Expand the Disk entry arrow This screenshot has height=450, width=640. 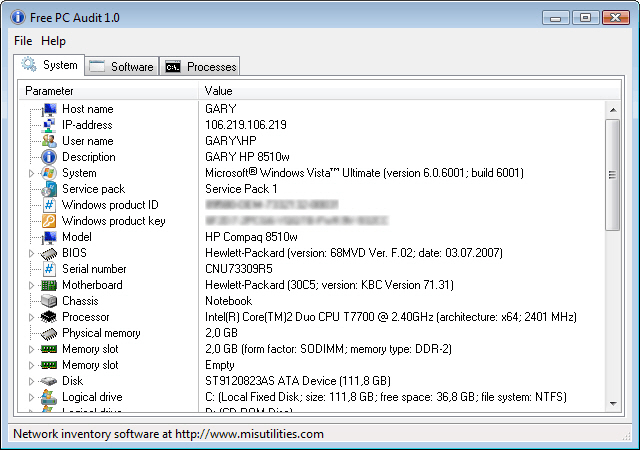coord(31,381)
